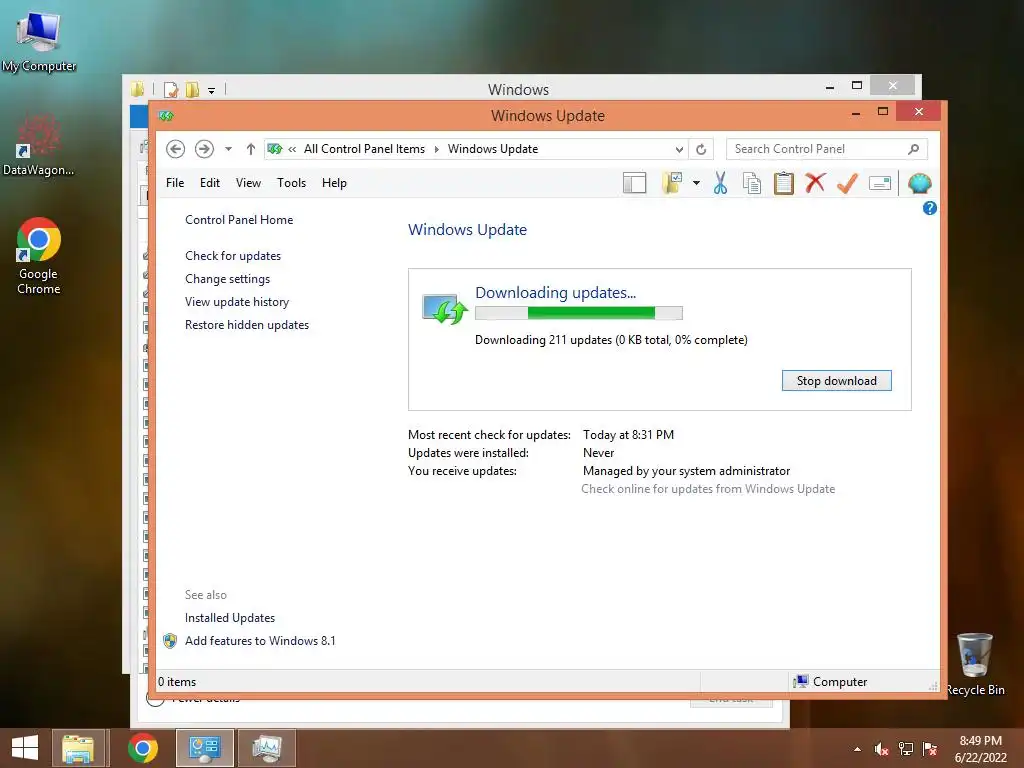
Task: Open View update history link
Action: (x=237, y=302)
